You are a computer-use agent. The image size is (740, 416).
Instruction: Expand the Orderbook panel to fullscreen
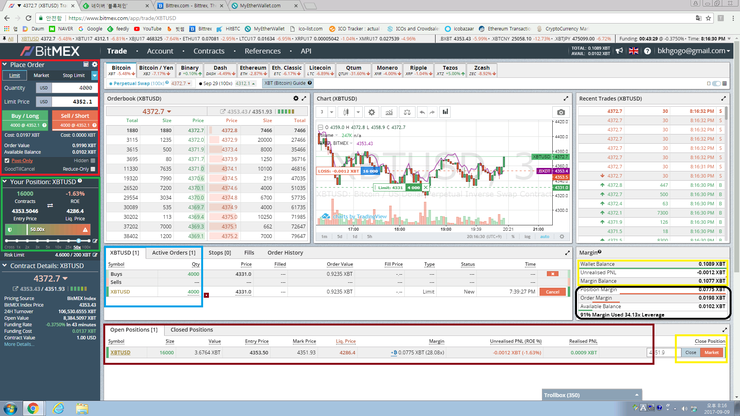pos(304,98)
